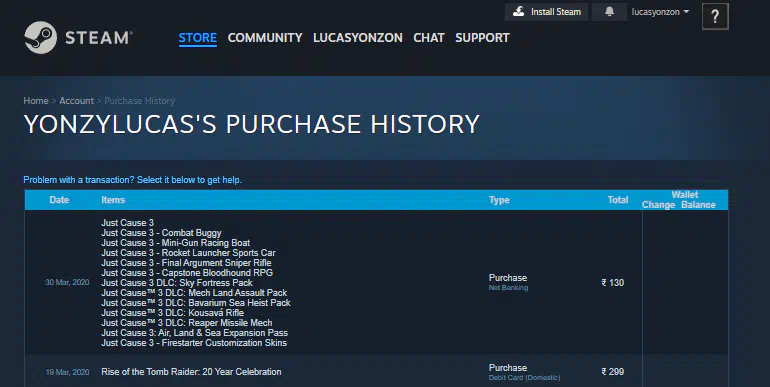The width and height of the screenshot is (770, 387).
Task: Open the CHAT tab
Action: tap(429, 38)
